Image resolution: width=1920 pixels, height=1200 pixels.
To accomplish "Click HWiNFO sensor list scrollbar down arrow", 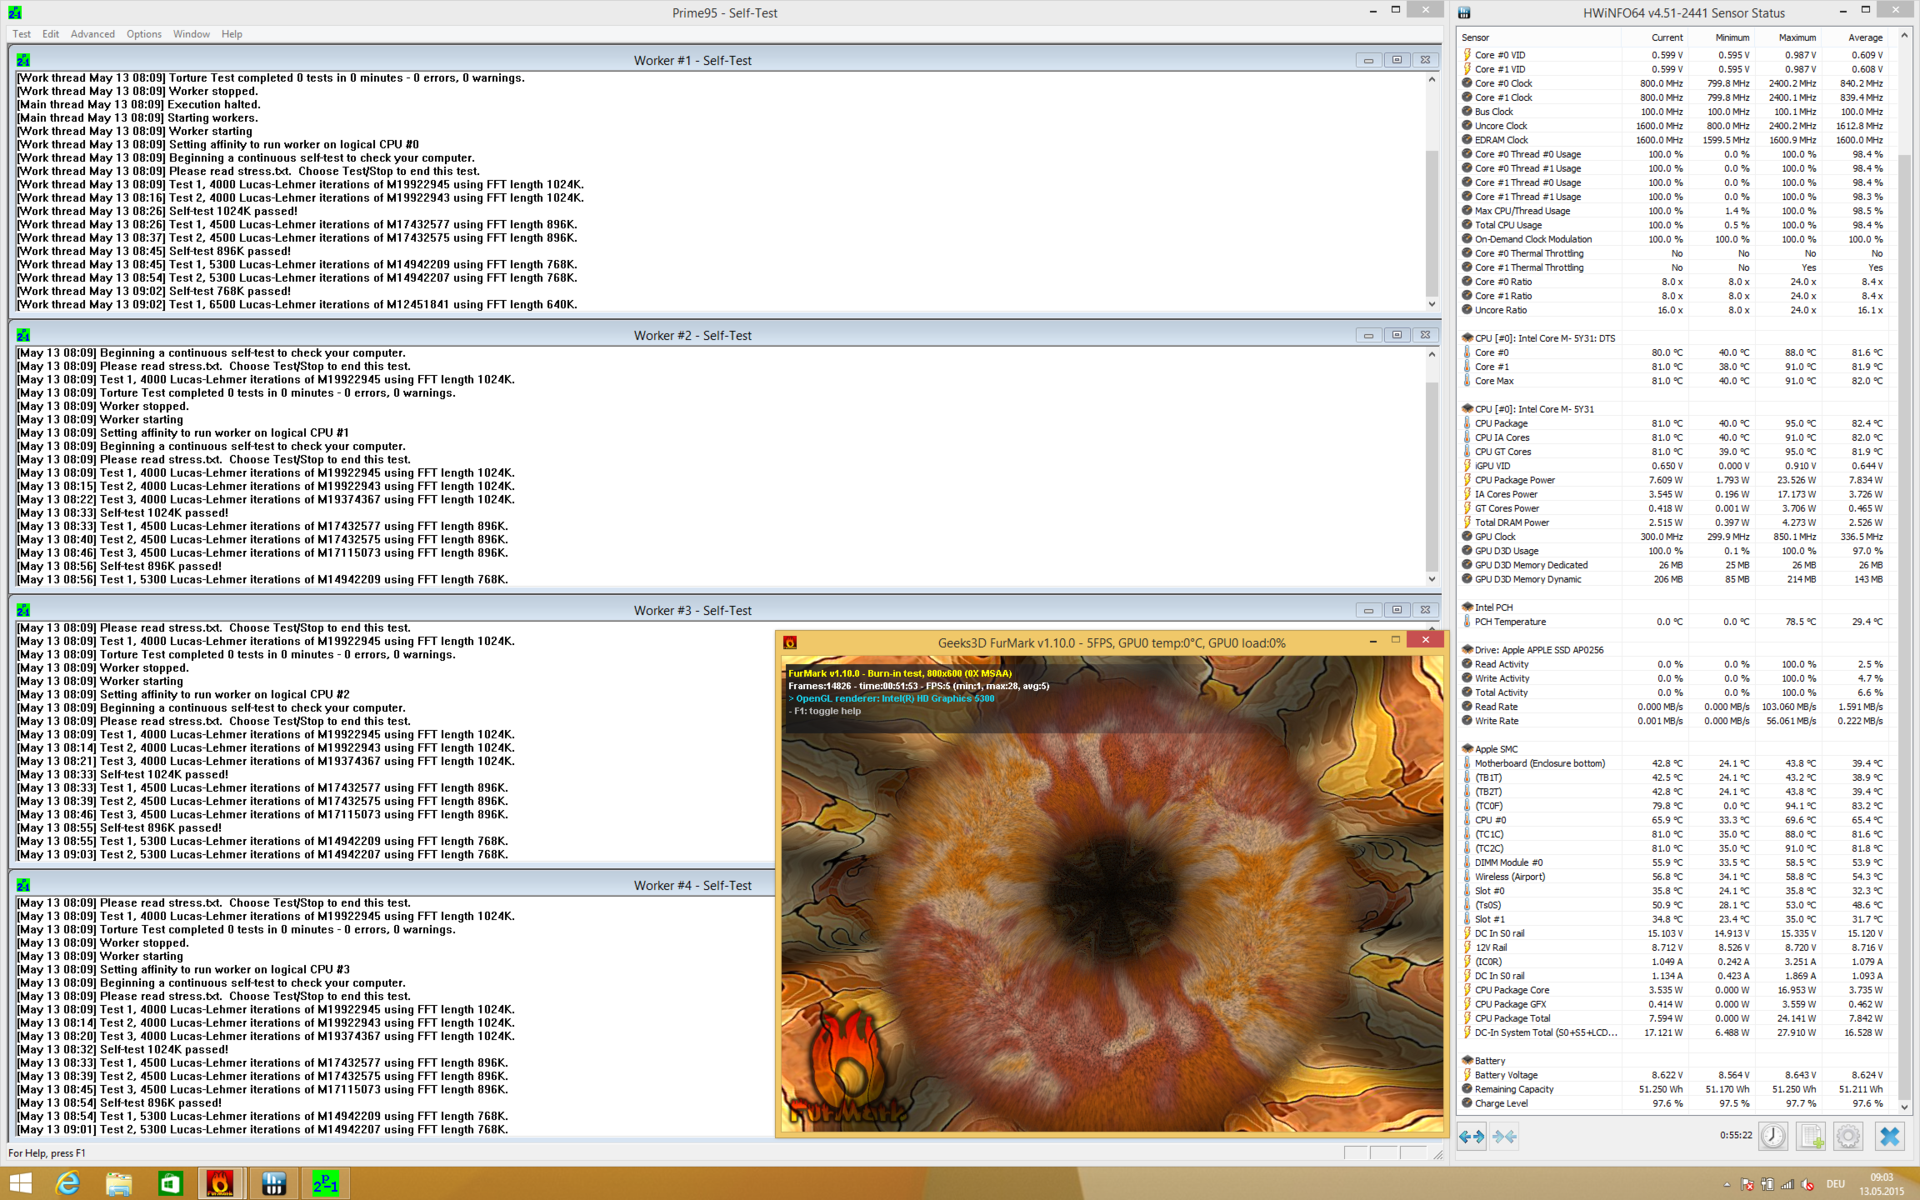I will (x=1904, y=1107).
